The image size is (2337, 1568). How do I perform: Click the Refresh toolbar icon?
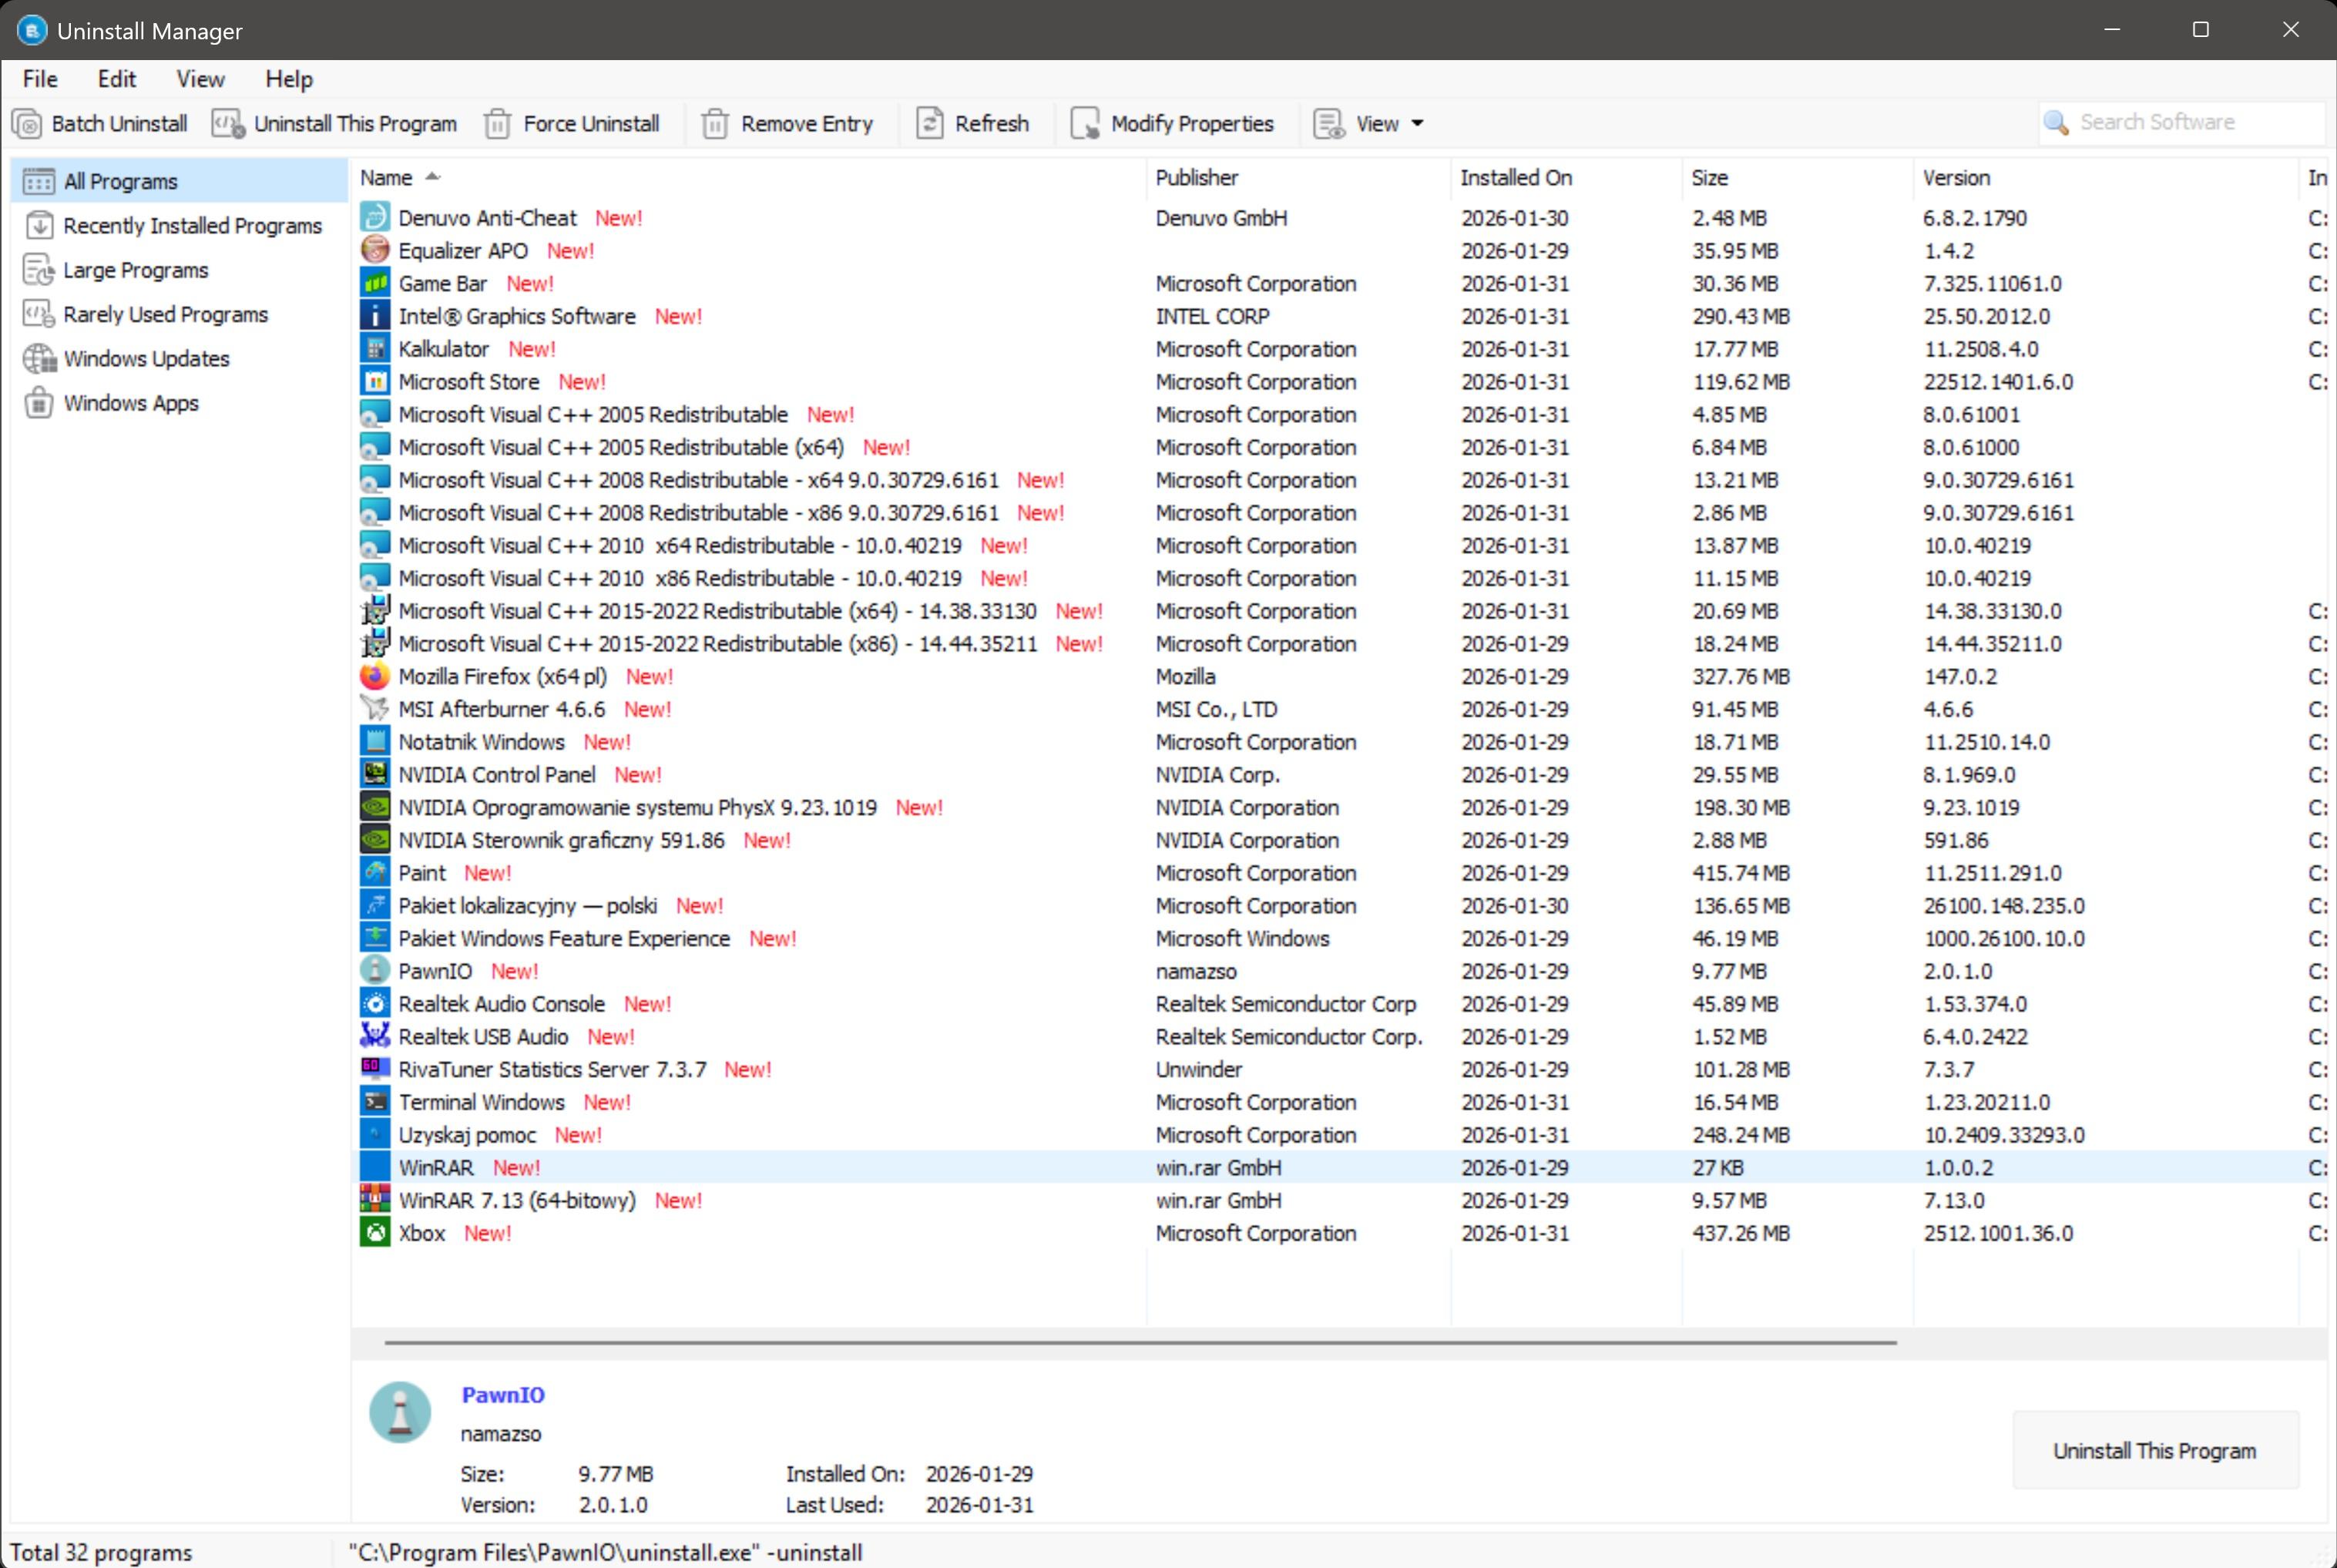pos(929,124)
